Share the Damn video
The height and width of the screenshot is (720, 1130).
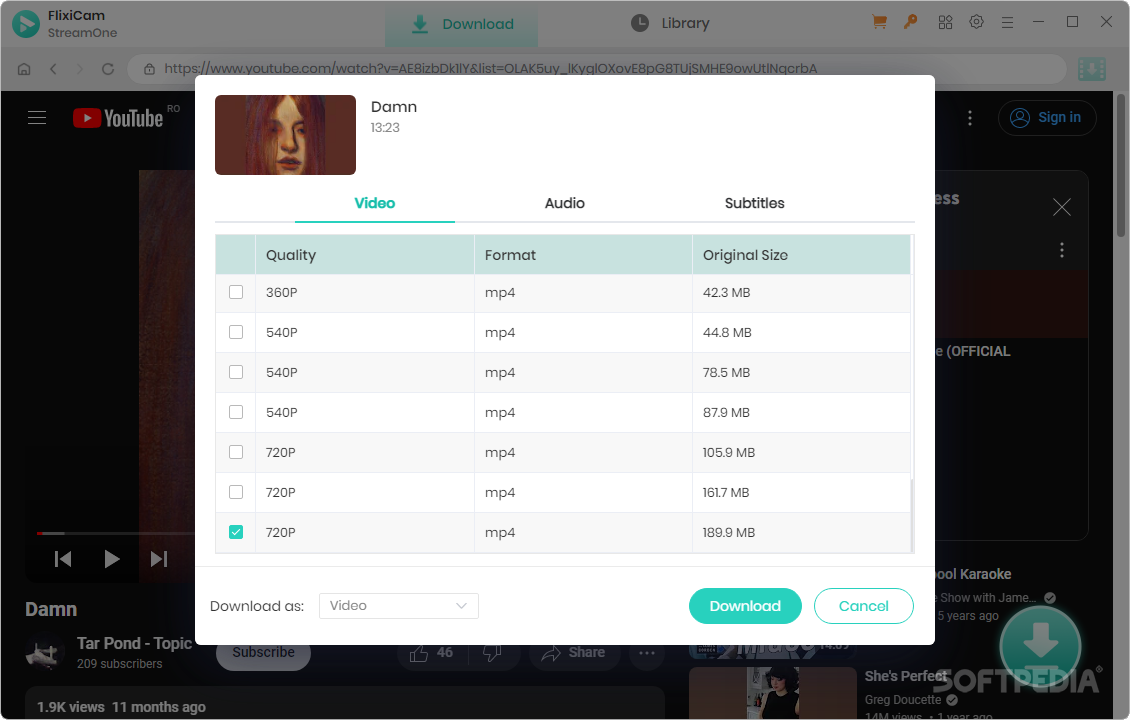click(574, 652)
